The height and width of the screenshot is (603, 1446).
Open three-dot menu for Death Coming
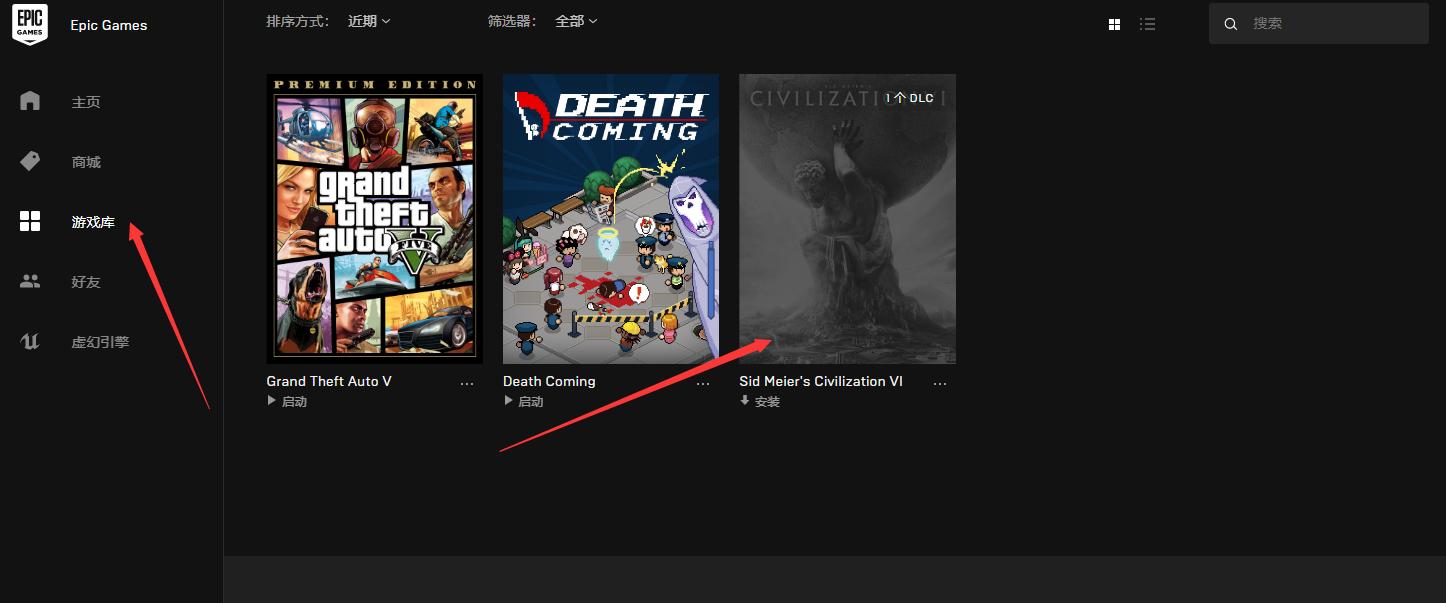[703, 383]
